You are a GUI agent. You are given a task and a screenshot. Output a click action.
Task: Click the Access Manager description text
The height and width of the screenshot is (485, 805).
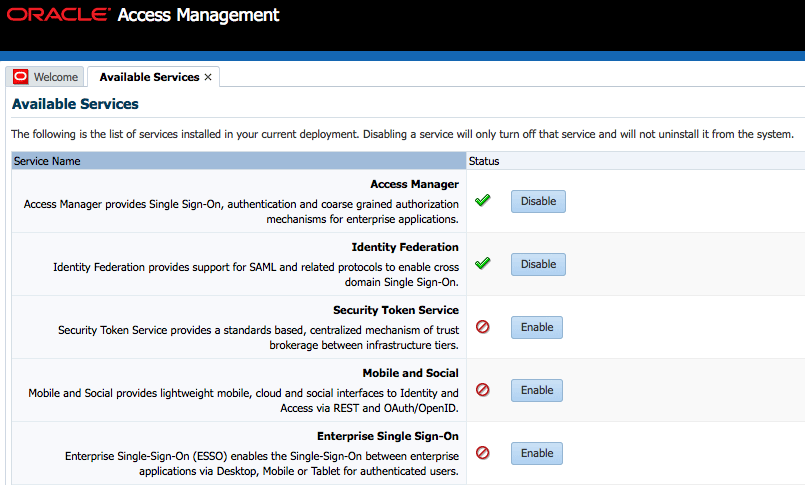[241, 211]
